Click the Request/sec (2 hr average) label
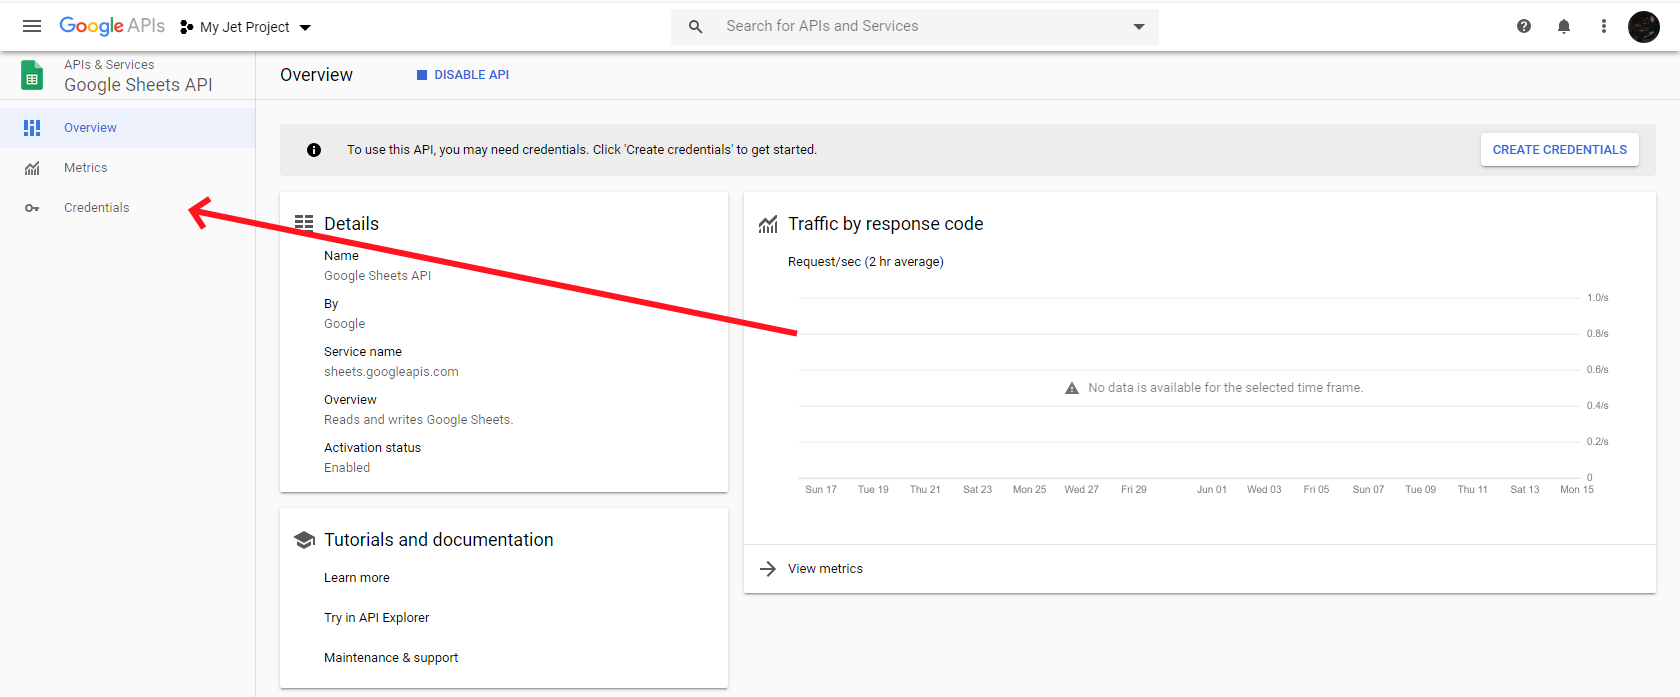Image resolution: width=1680 pixels, height=697 pixels. tap(866, 262)
